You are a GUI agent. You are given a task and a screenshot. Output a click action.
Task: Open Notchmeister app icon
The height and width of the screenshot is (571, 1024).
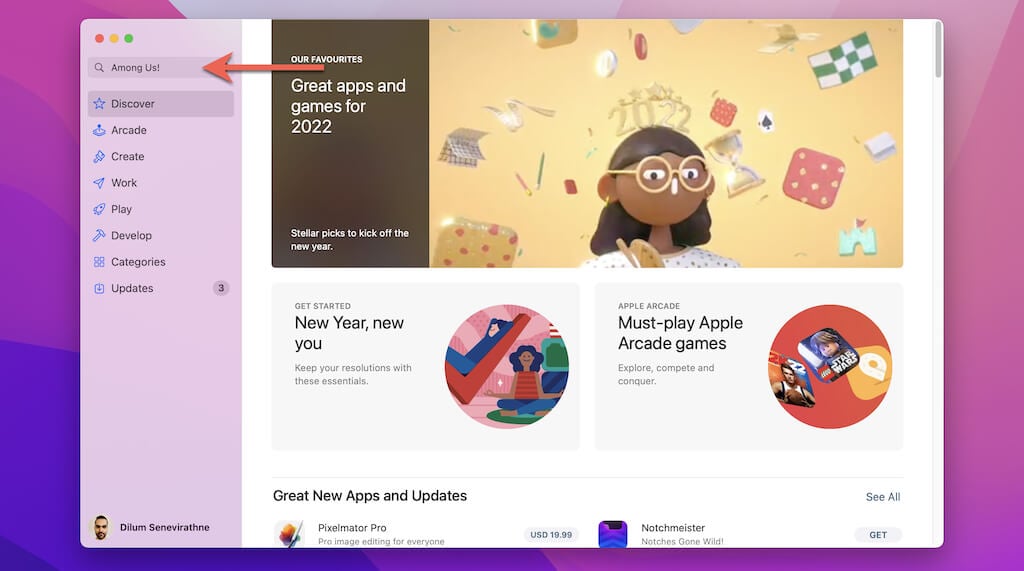(613, 534)
